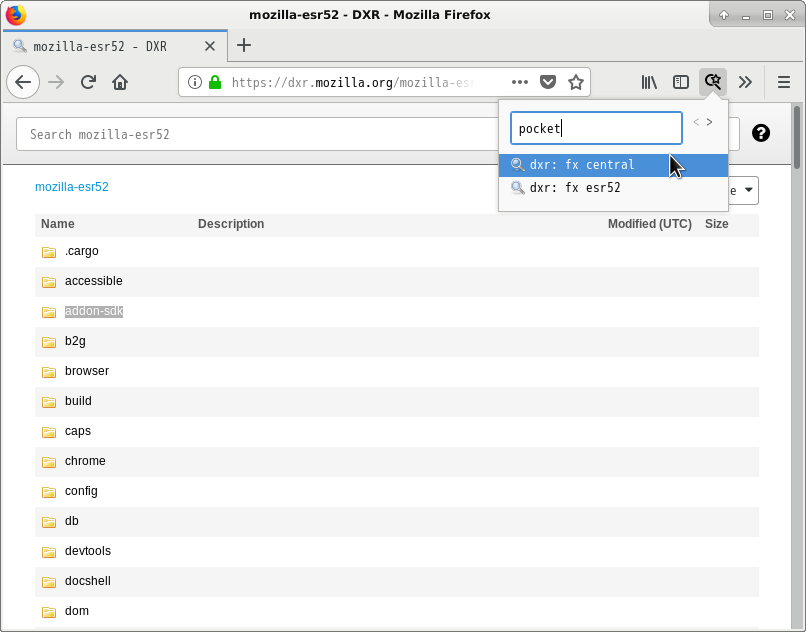Image resolution: width=806 pixels, height=632 pixels.
Task: Close the mozilla-esr52 - DXR tab
Action: click(210, 46)
